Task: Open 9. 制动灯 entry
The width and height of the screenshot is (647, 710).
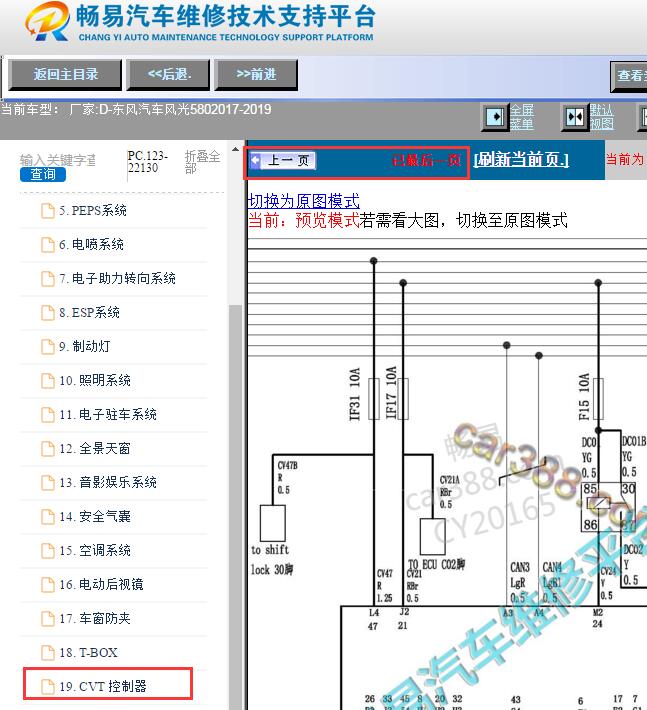Action: tap(84, 346)
